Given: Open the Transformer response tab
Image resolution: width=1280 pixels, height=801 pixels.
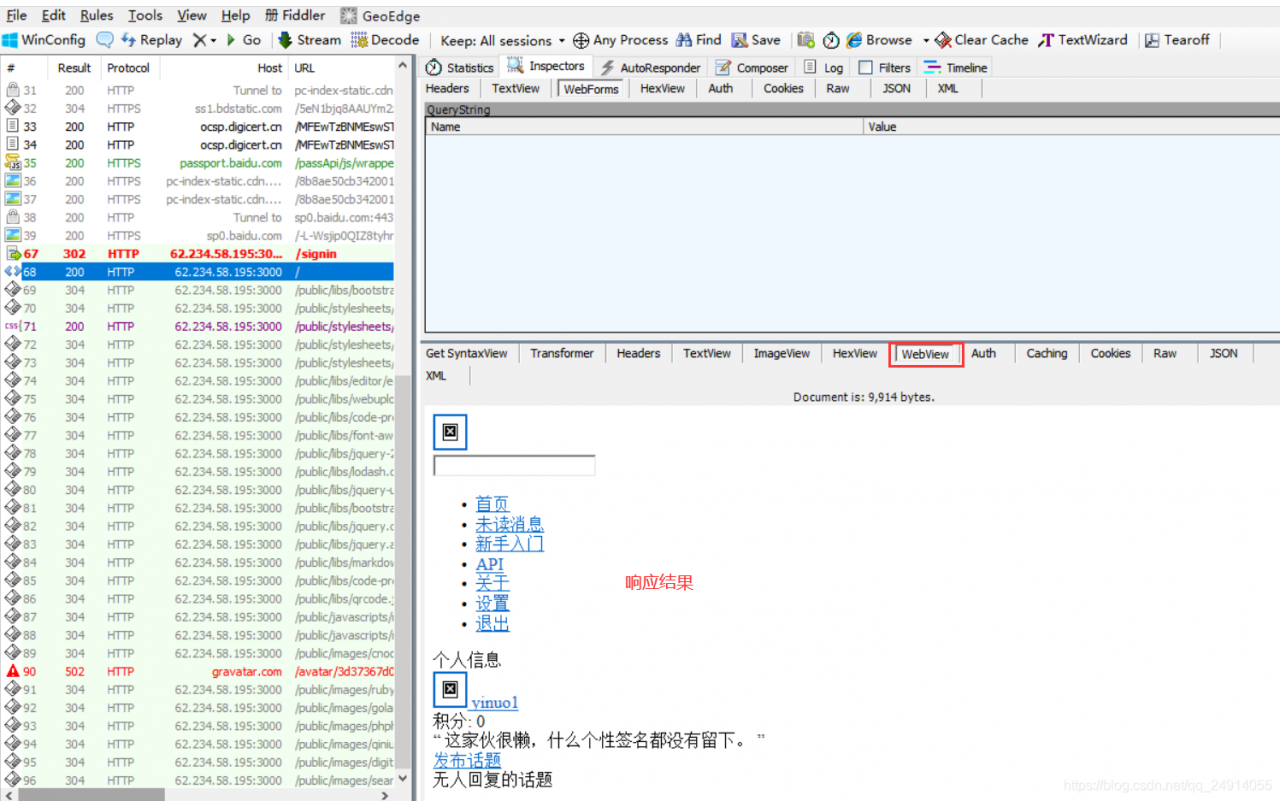Looking at the screenshot, I should [562, 353].
